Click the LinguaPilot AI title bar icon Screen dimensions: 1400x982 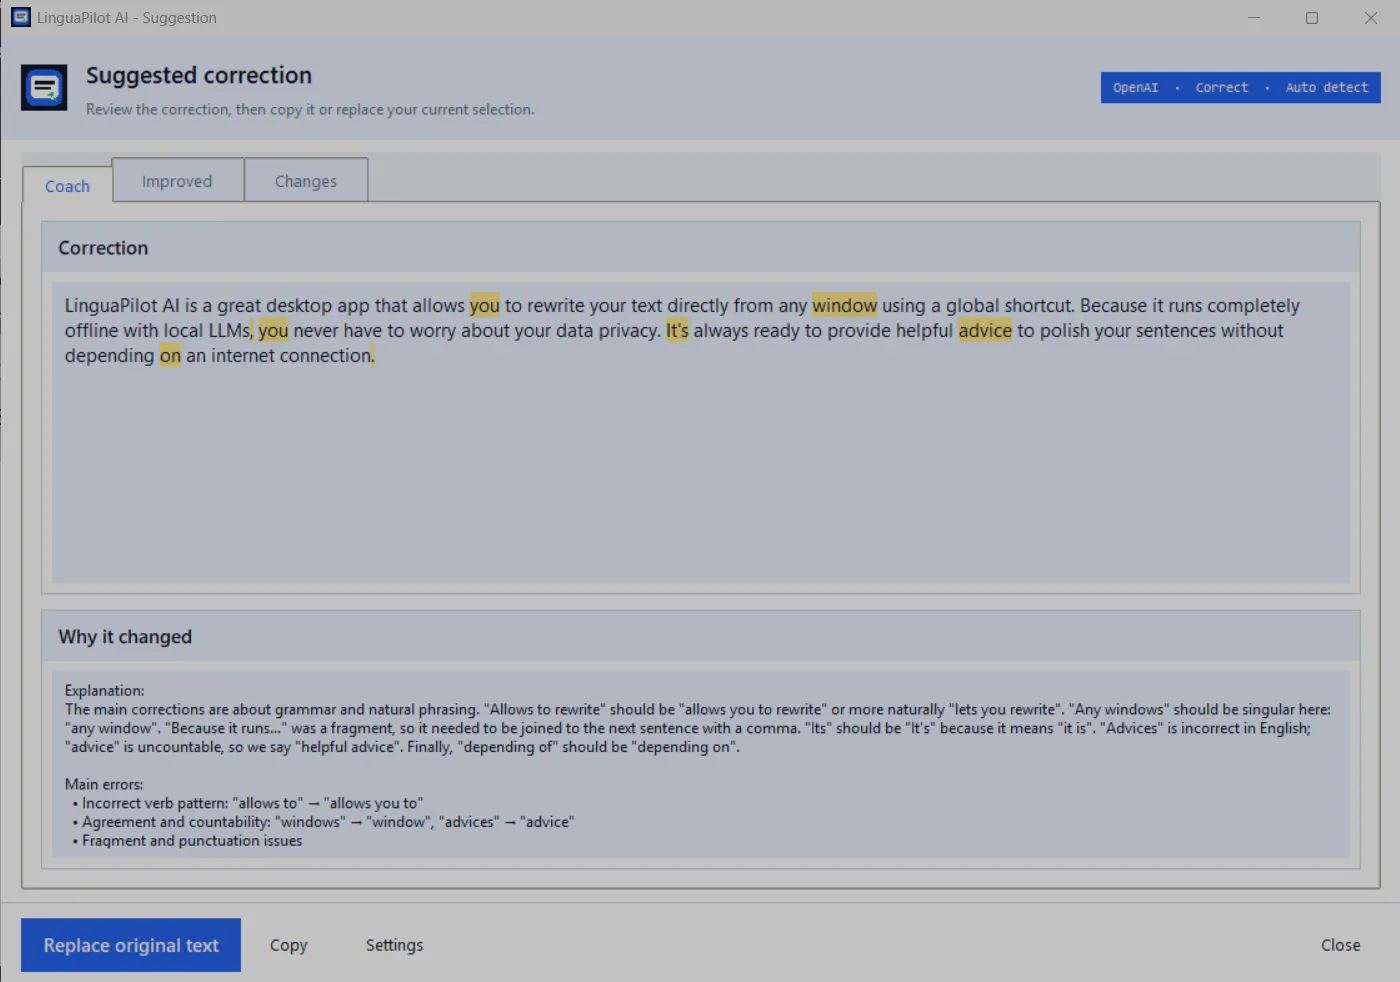(20, 17)
